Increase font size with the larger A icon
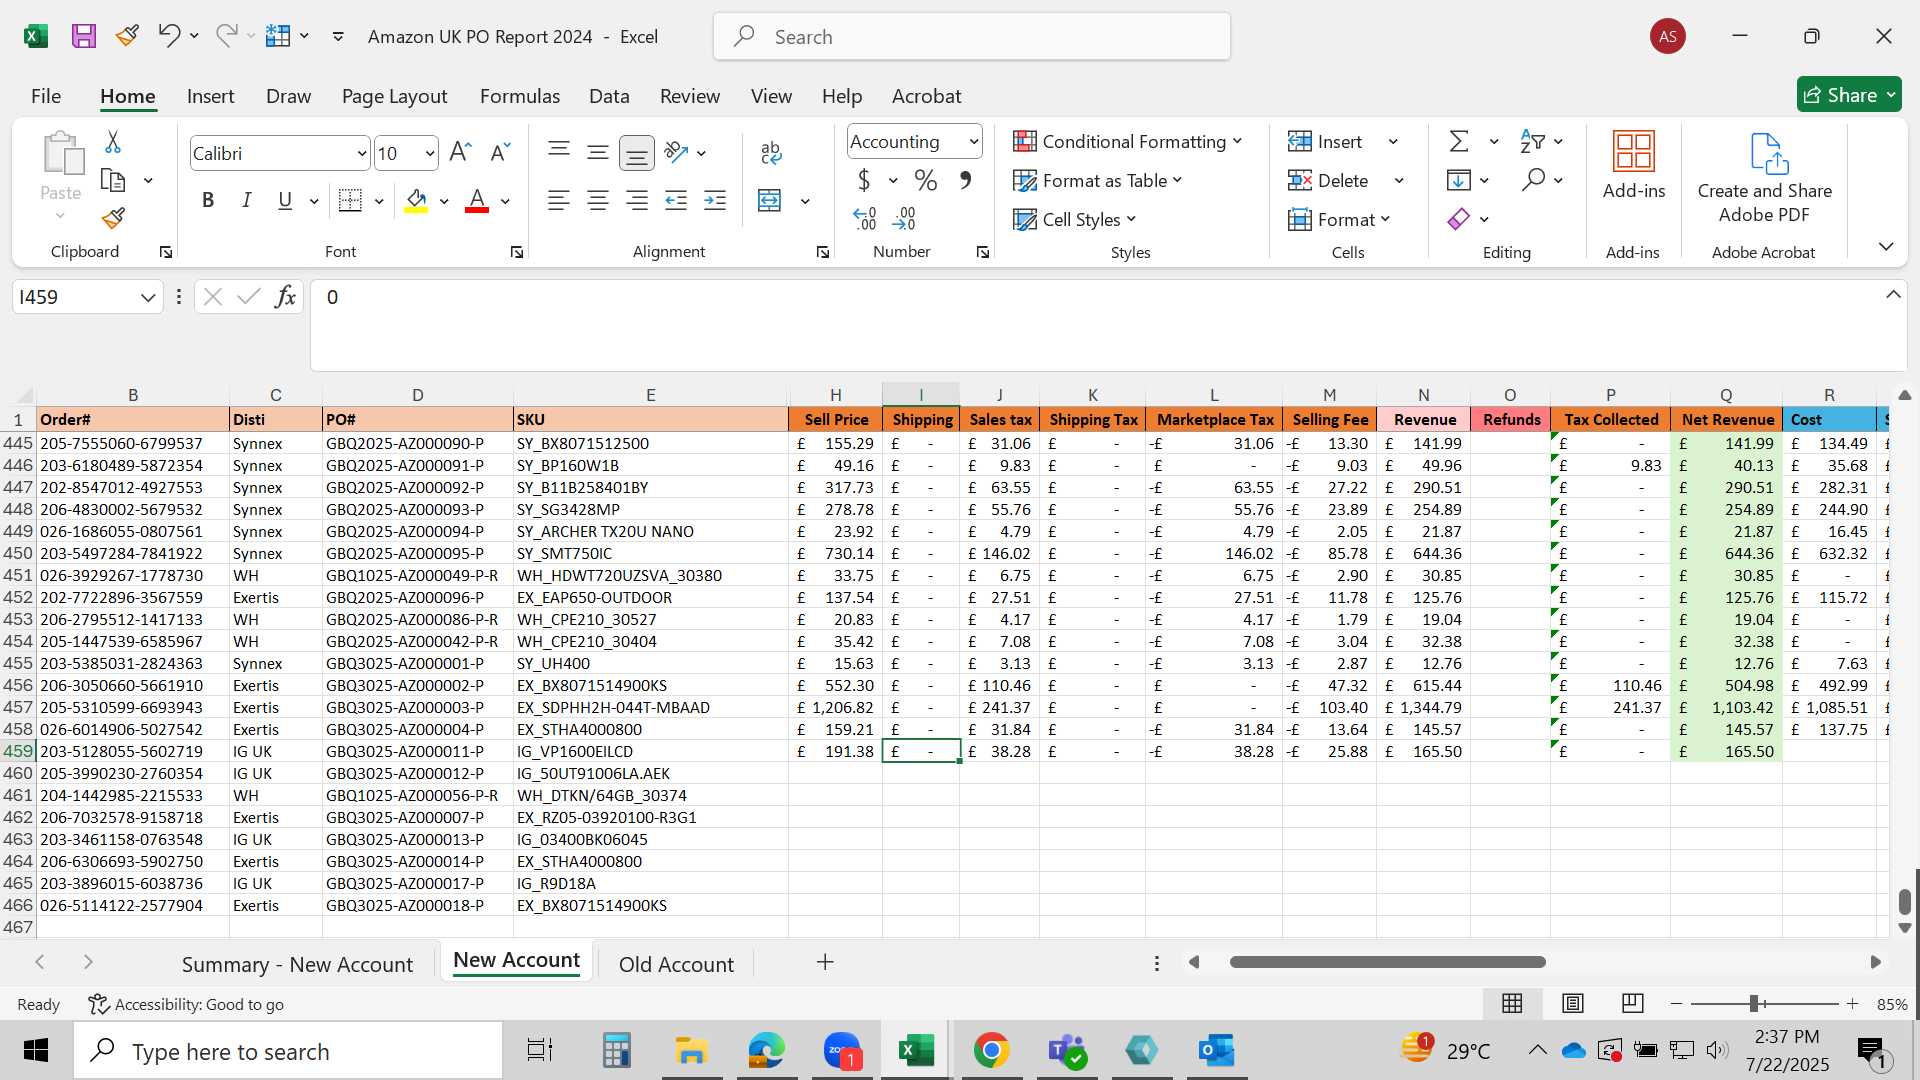The image size is (1920, 1080). [460, 152]
